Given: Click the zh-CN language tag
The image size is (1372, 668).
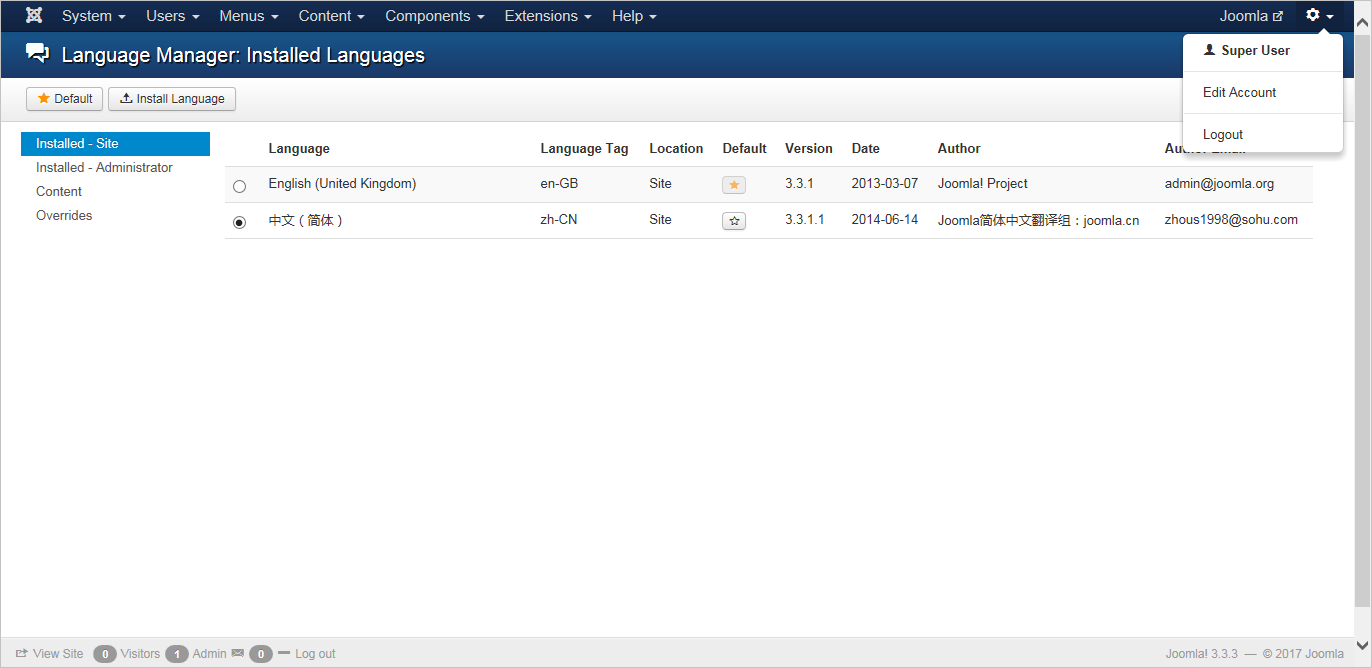Looking at the screenshot, I should 558,220.
